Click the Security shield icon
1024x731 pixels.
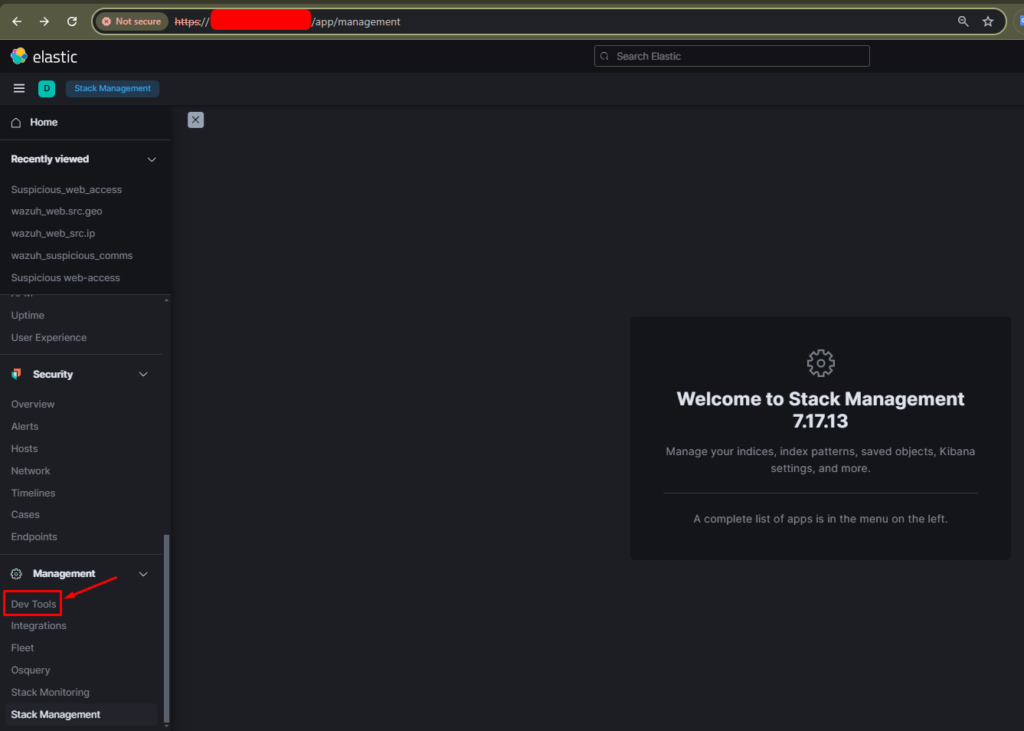pos(16,374)
